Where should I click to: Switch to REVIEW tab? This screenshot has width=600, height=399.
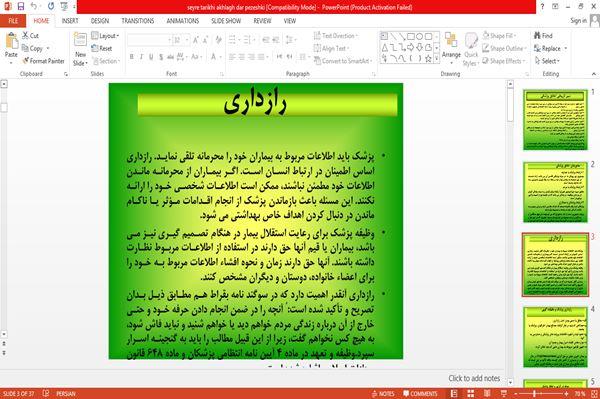(262, 21)
